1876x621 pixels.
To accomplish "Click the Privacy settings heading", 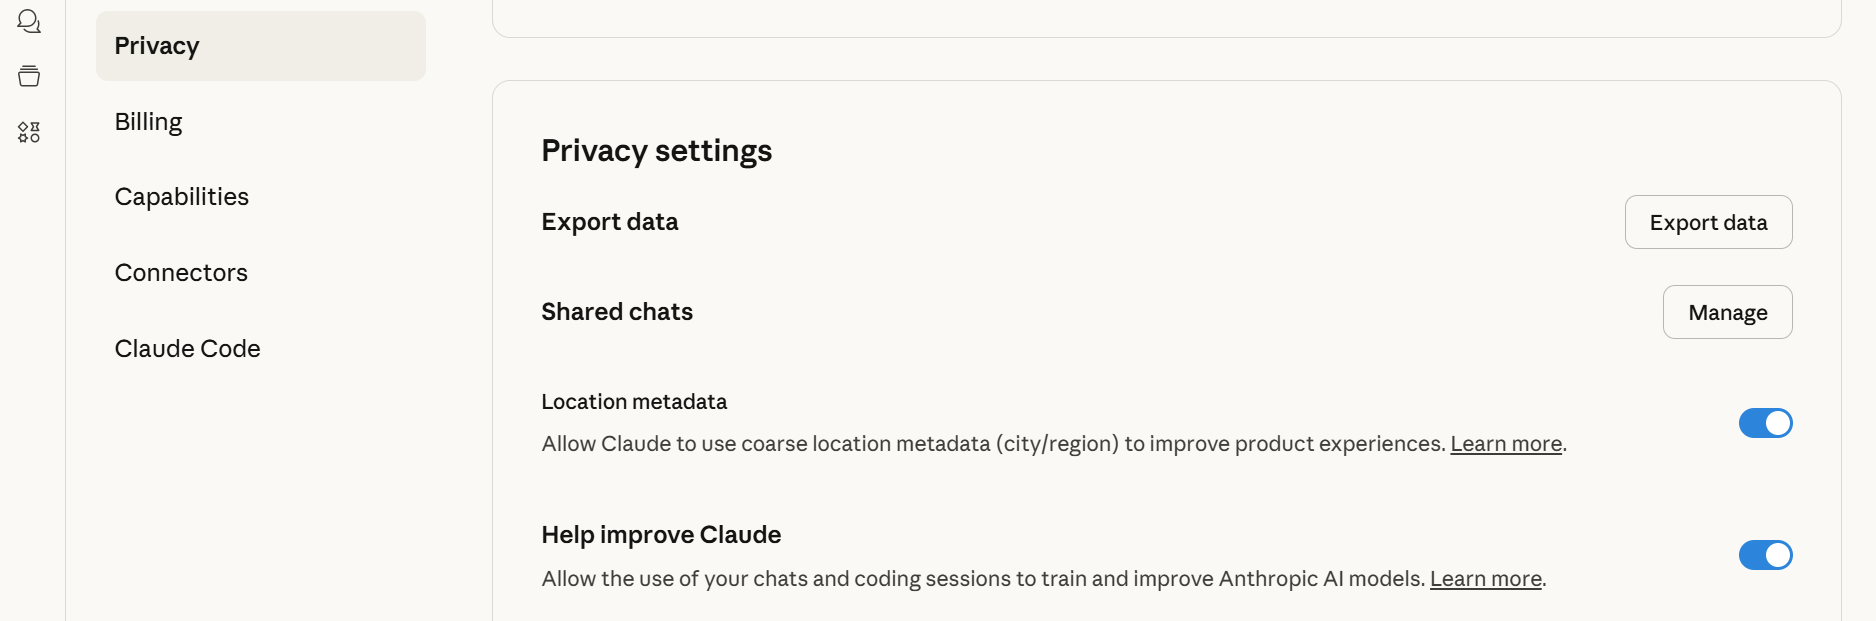I will (x=656, y=150).
